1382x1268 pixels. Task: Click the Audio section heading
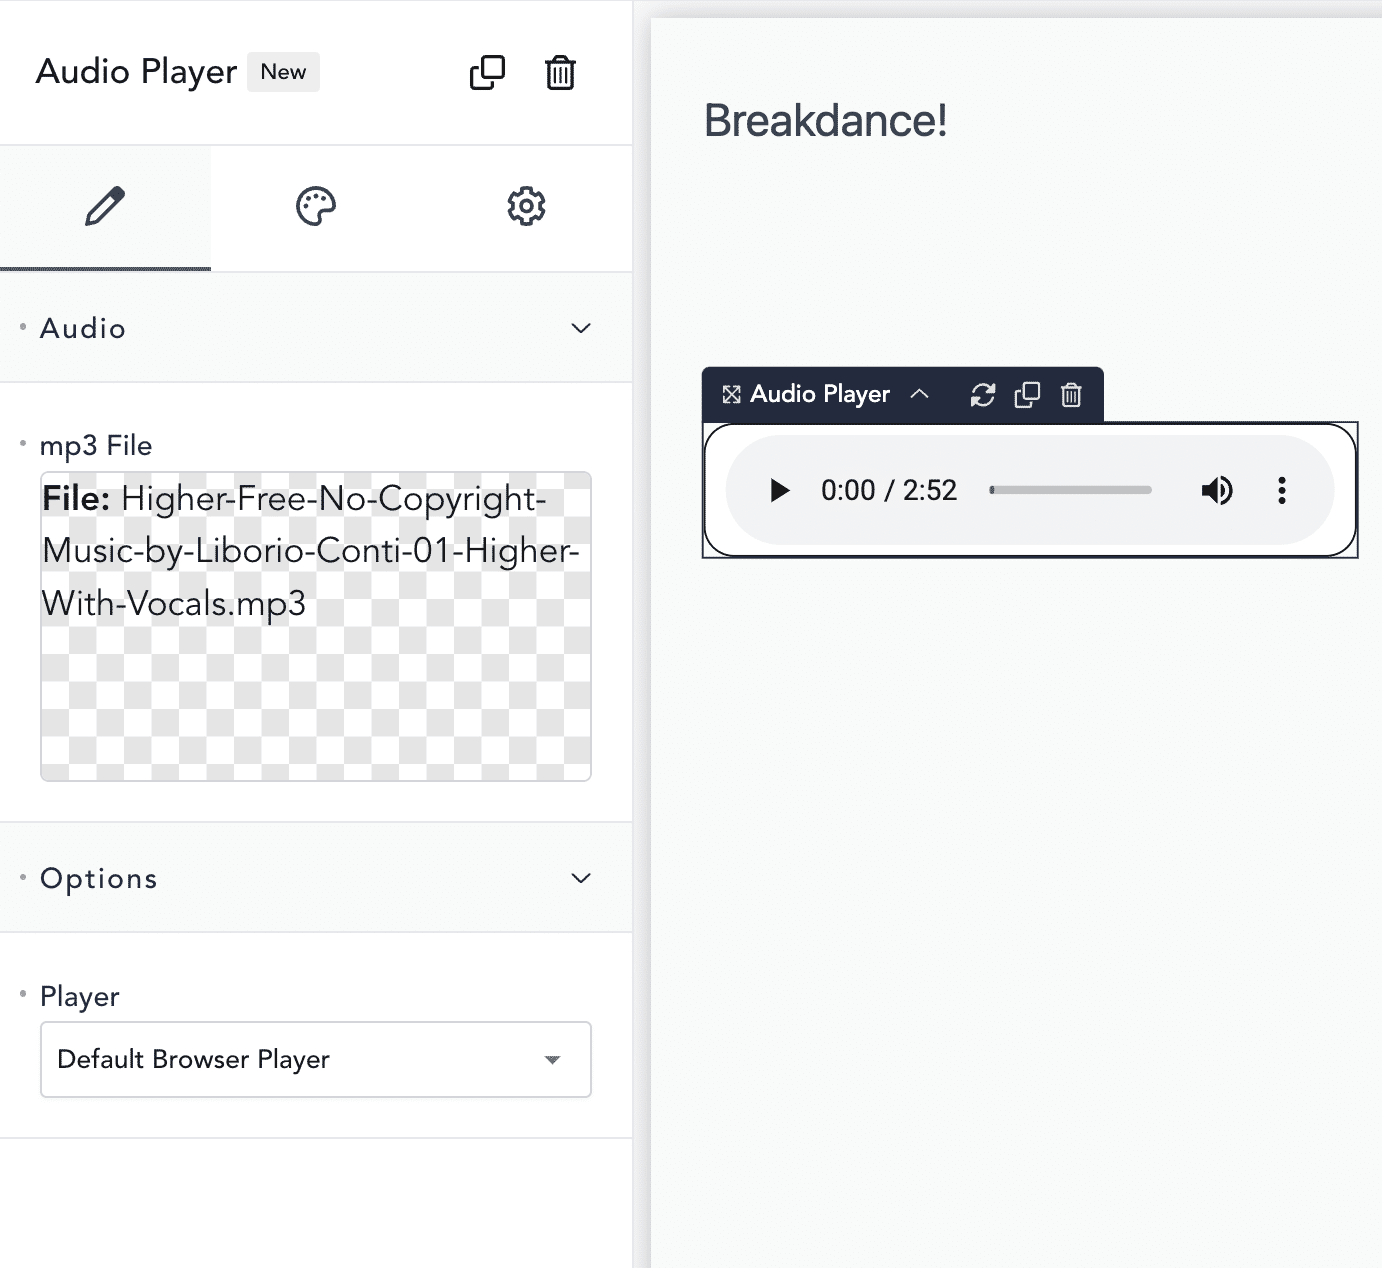coord(83,328)
